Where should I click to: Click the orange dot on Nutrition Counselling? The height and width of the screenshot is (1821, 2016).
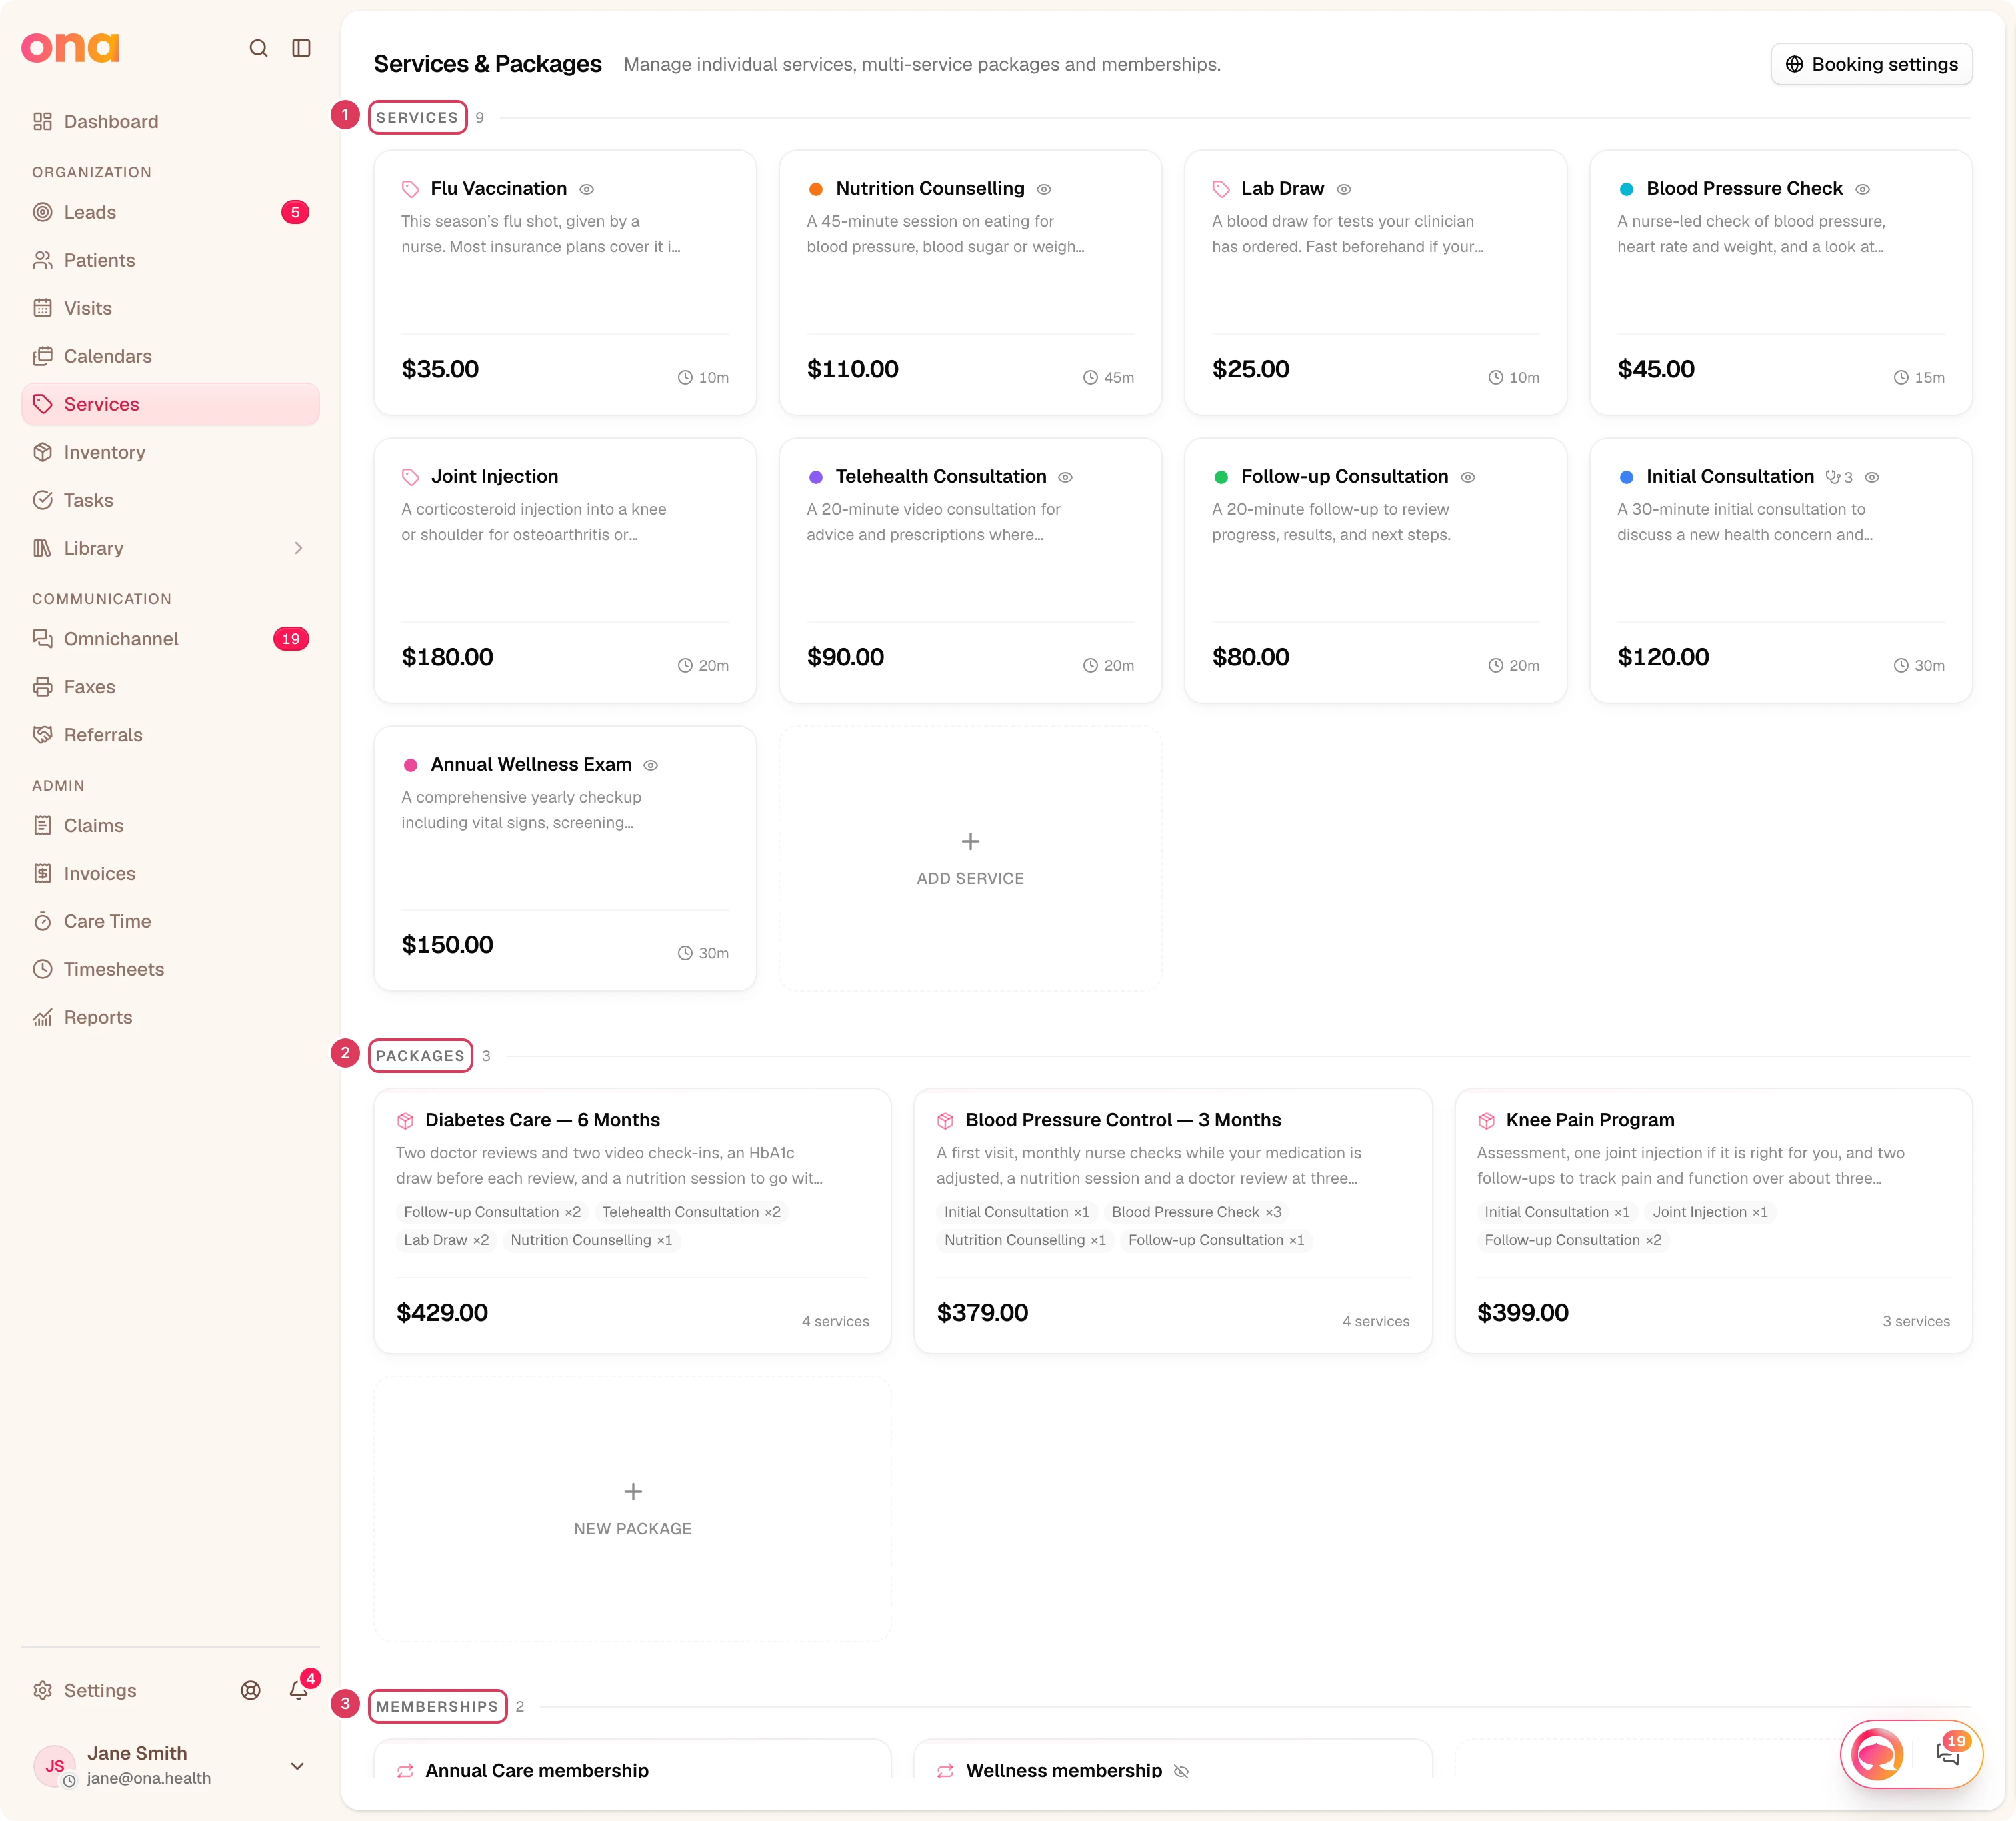[815, 189]
